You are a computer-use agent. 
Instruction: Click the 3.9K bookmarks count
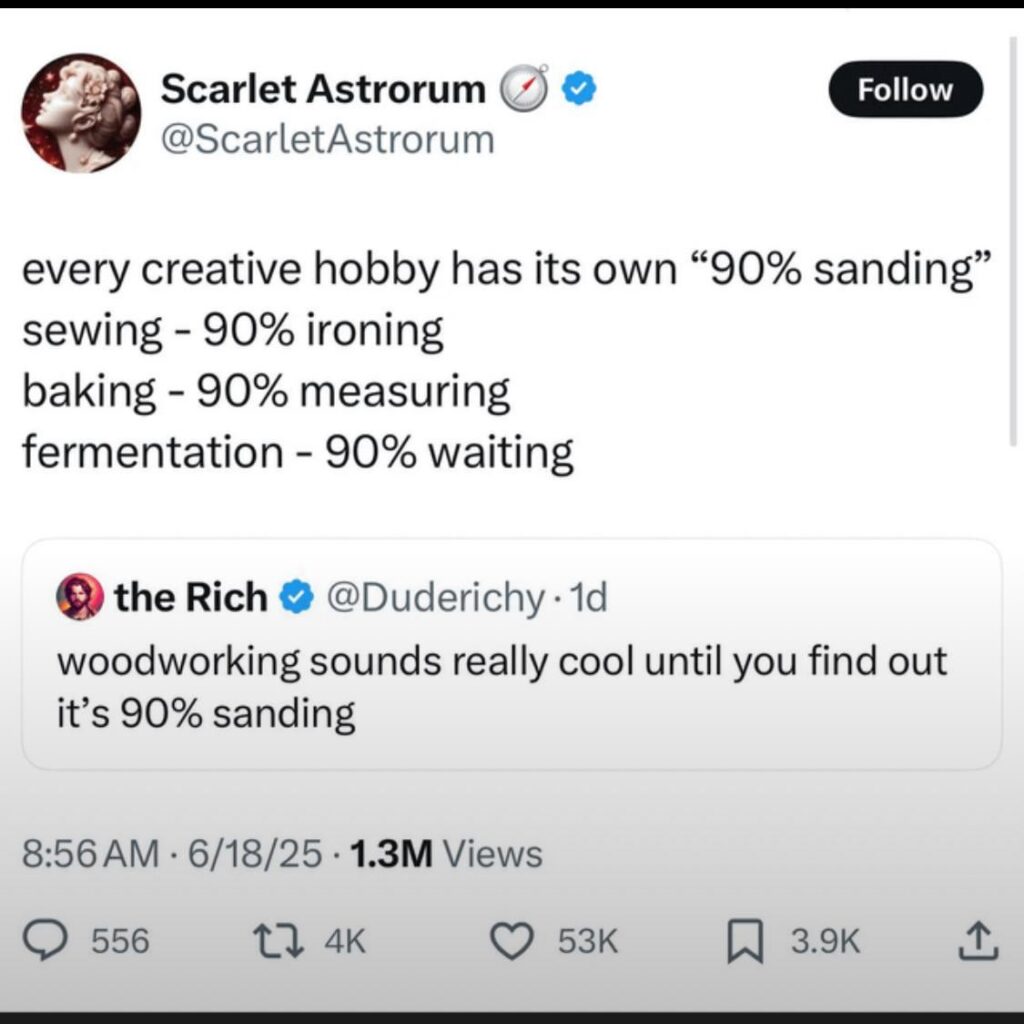(825, 940)
